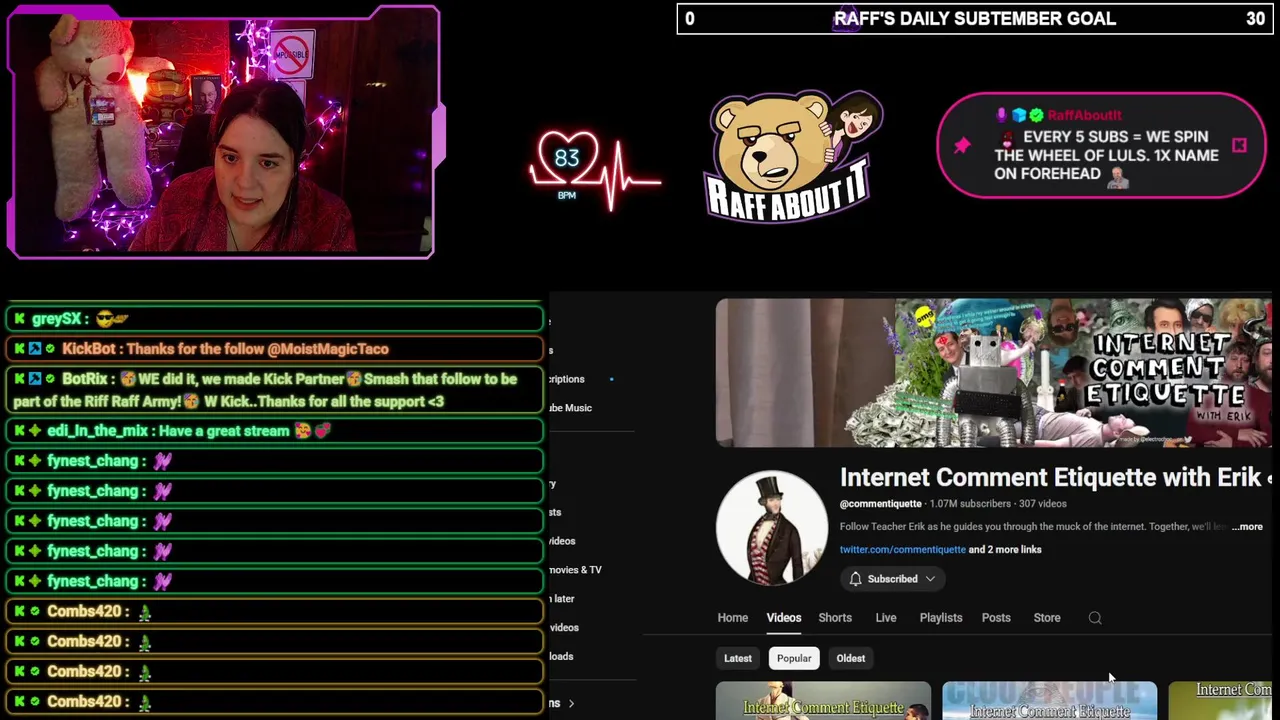1280x720 pixels.
Task: Open the third video thumbnail, cut off at the edge
Action: [x=1220, y=701]
